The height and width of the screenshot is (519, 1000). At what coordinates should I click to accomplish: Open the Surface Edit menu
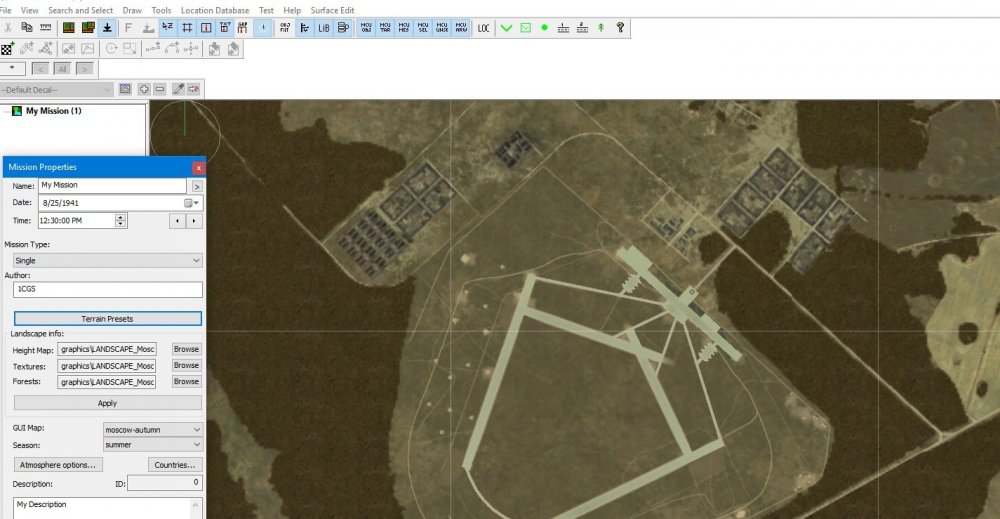point(332,10)
